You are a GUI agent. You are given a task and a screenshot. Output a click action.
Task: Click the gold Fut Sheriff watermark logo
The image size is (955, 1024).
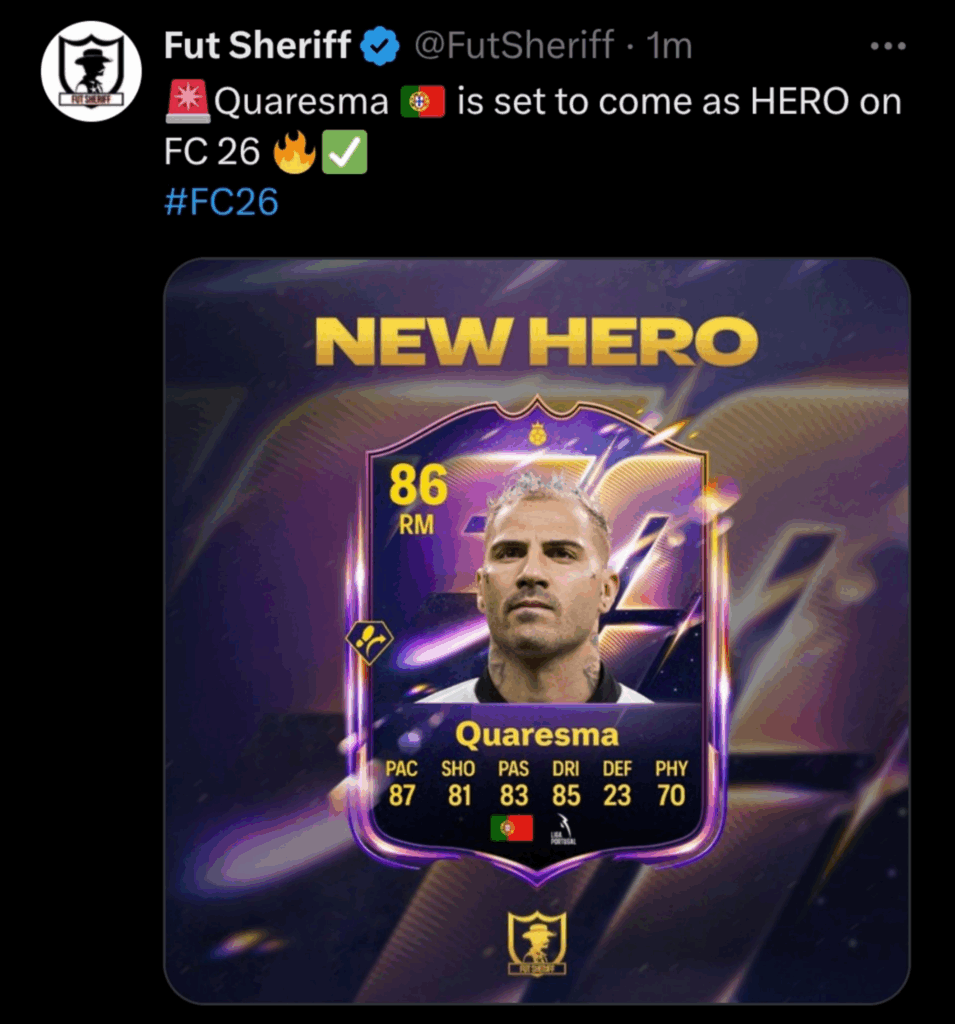pos(537,943)
